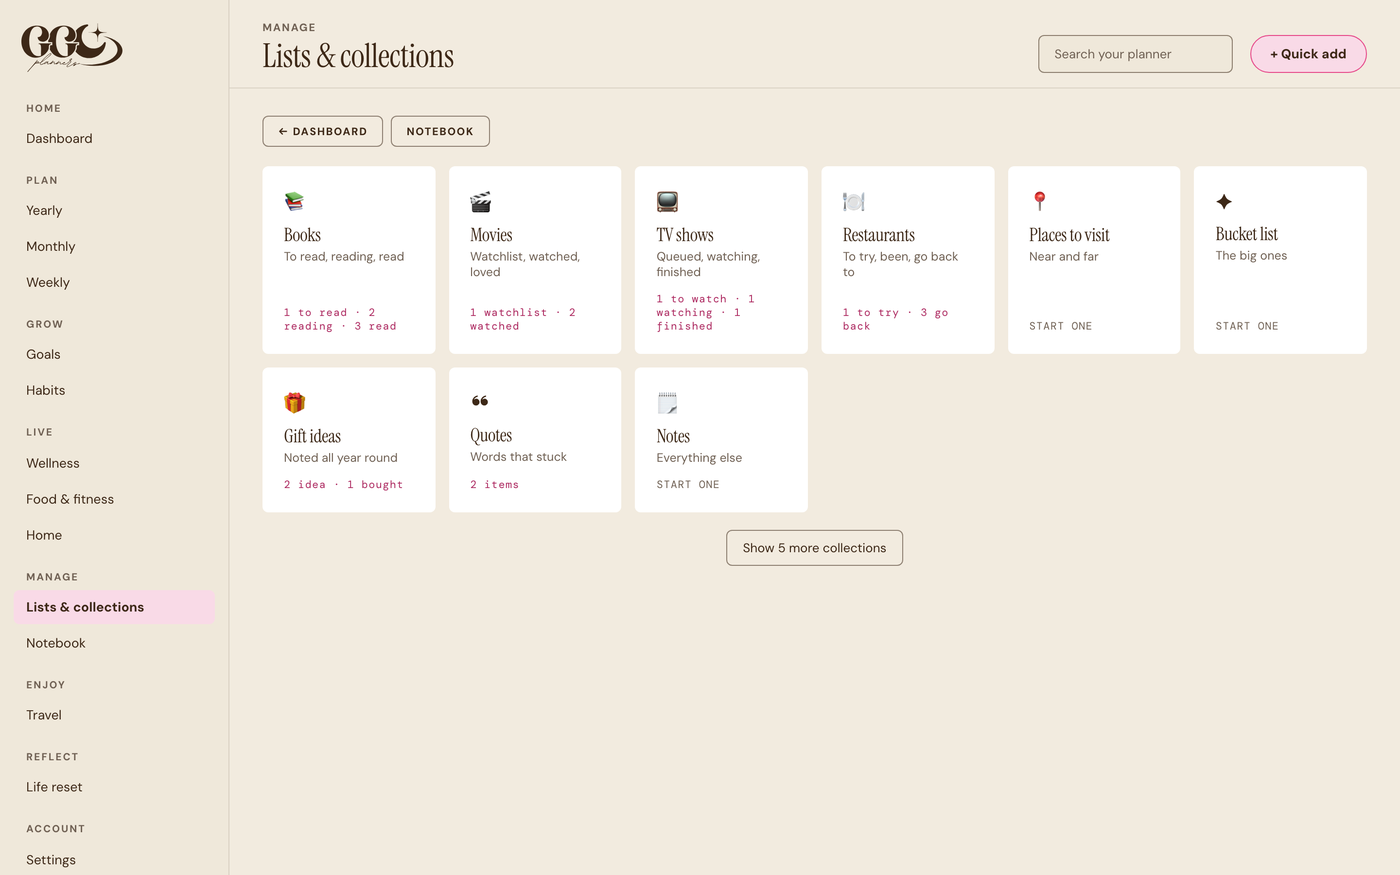
Task: Show 5 more collections
Action: [814, 548]
